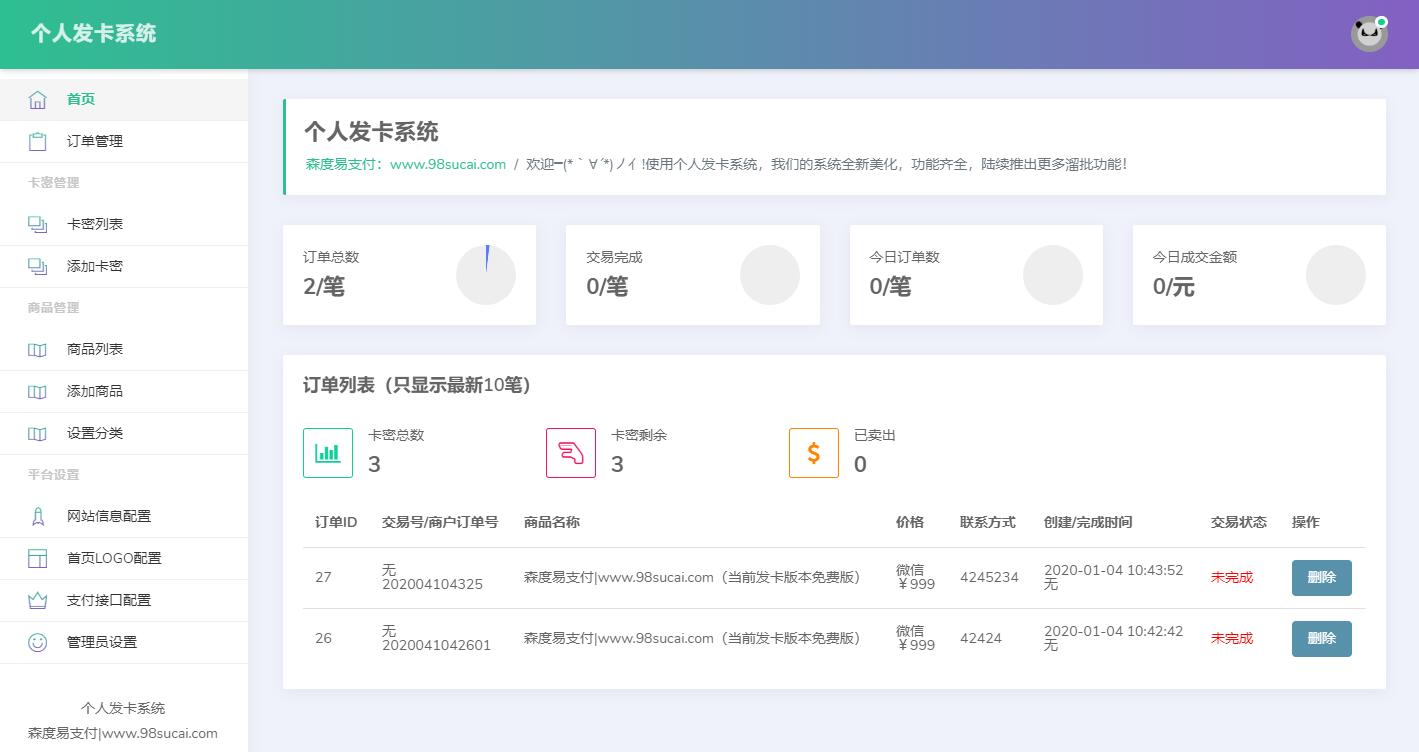
Task: Open 商品列表 menu item
Action: [124, 349]
